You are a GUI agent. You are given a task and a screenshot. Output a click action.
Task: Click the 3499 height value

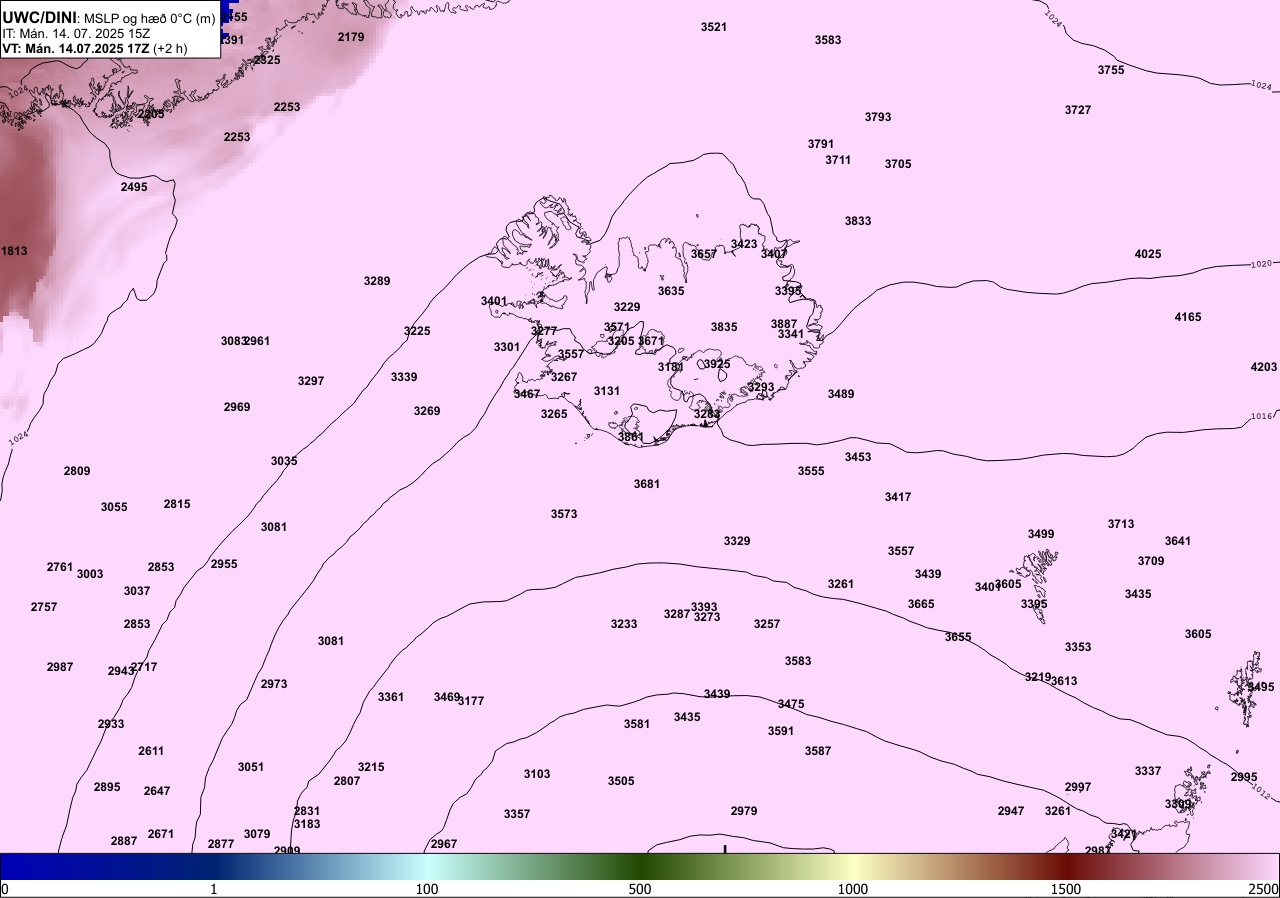coord(1041,534)
